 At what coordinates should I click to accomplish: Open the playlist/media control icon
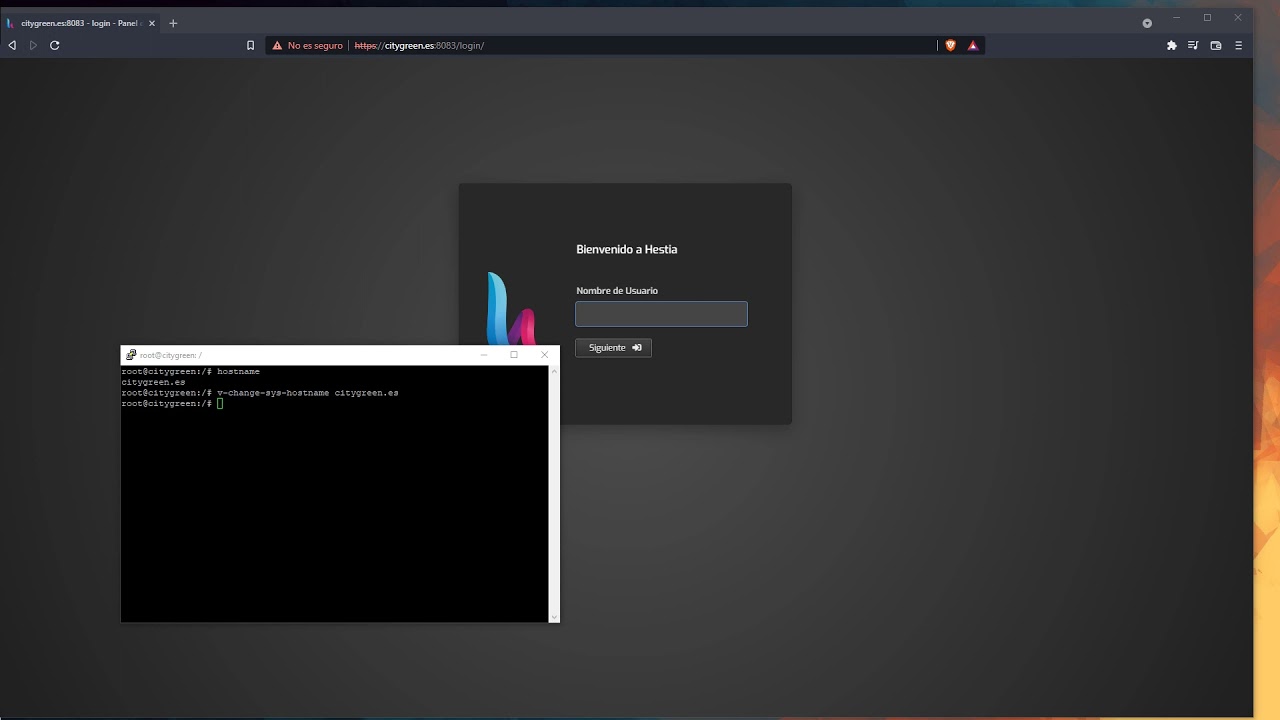[1193, 45]
